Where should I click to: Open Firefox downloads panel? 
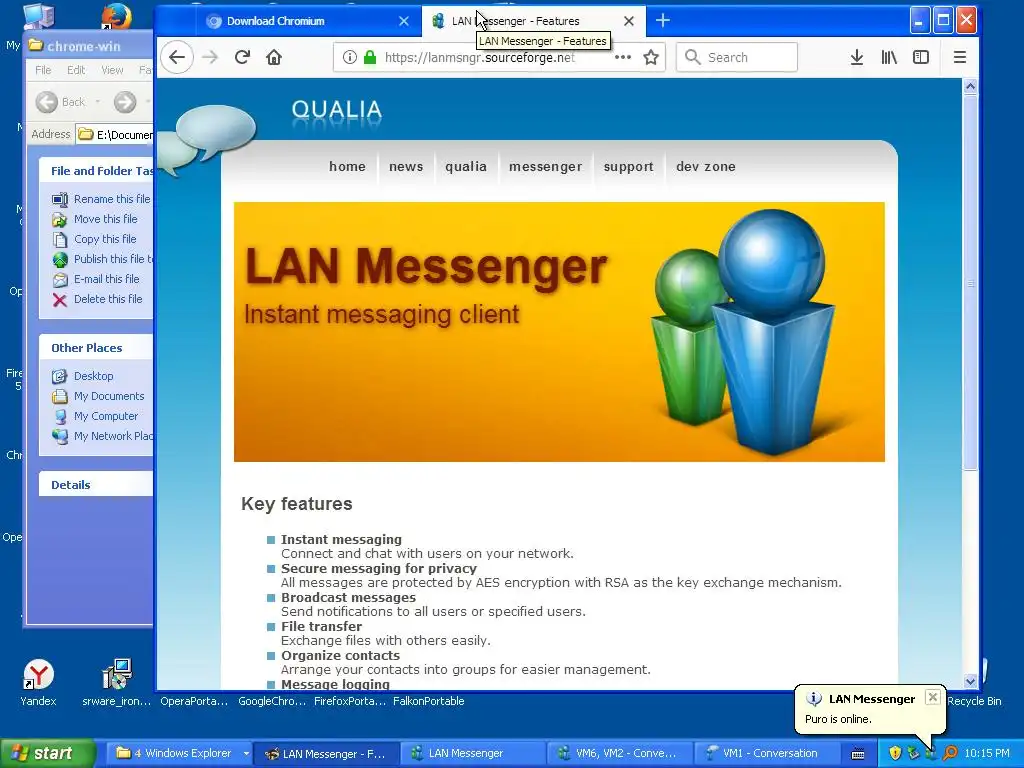click(857, 57)
